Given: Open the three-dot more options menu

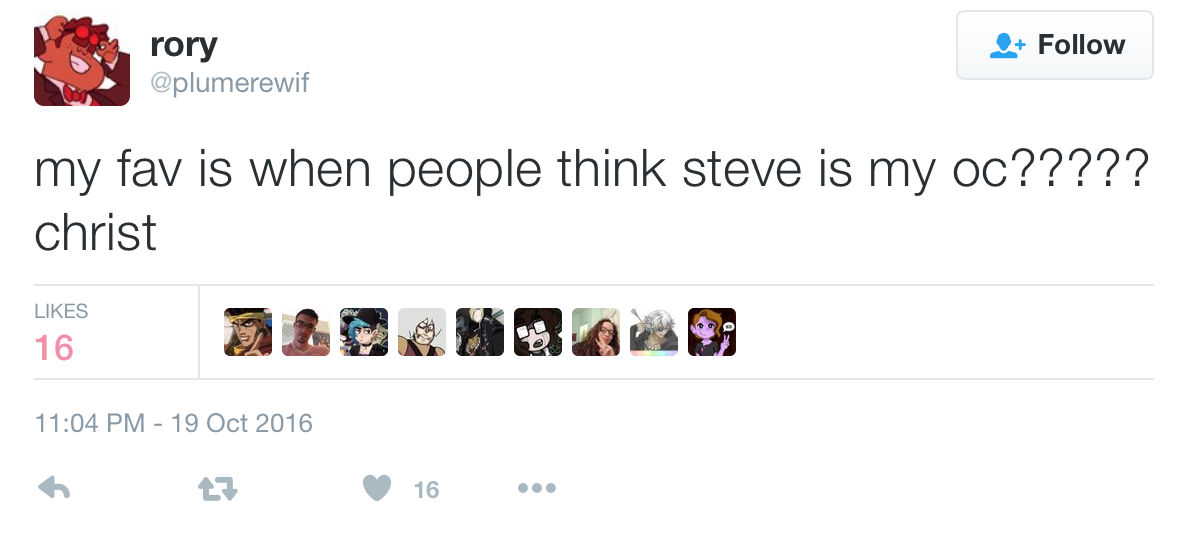Looking at the screenshot, I should (536, 488).
